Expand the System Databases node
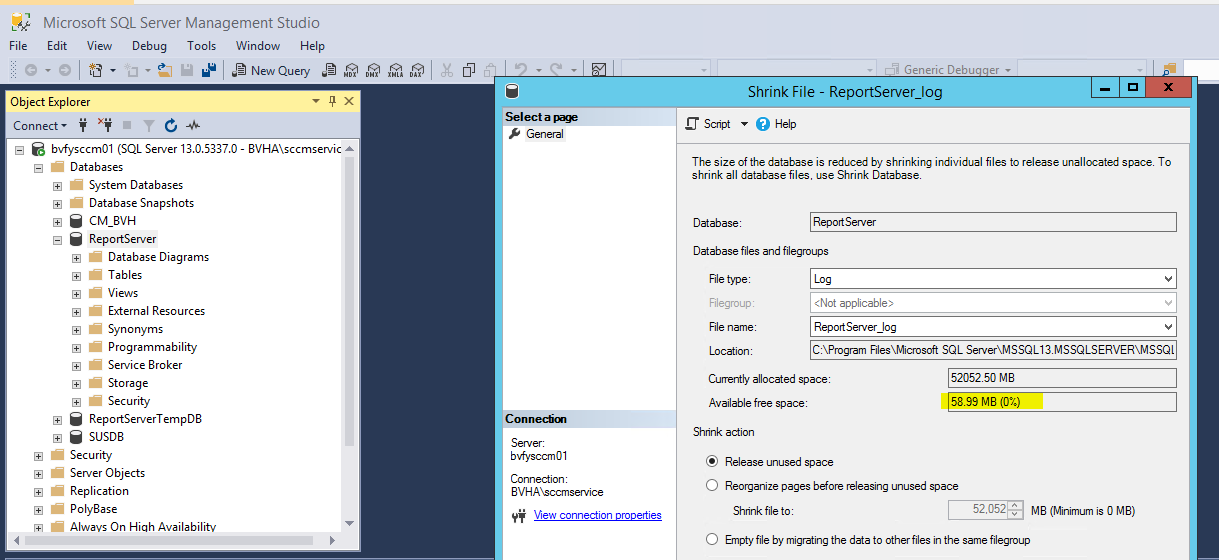1219x560 pixels. 57,185
